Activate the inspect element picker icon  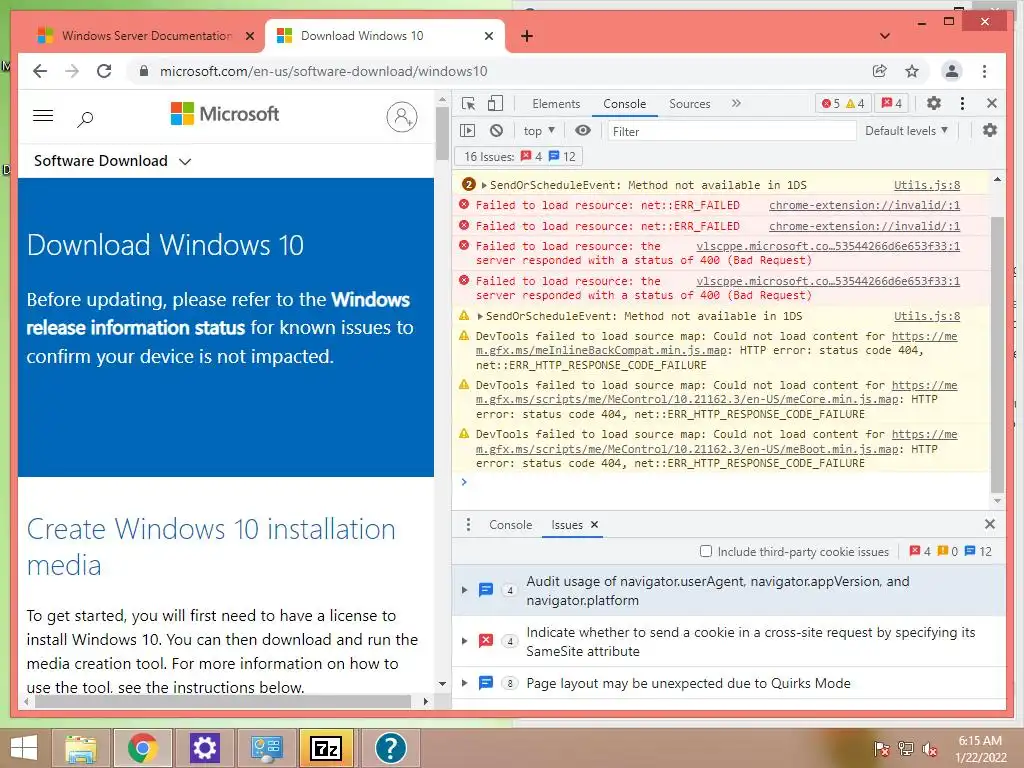[468, 104]
